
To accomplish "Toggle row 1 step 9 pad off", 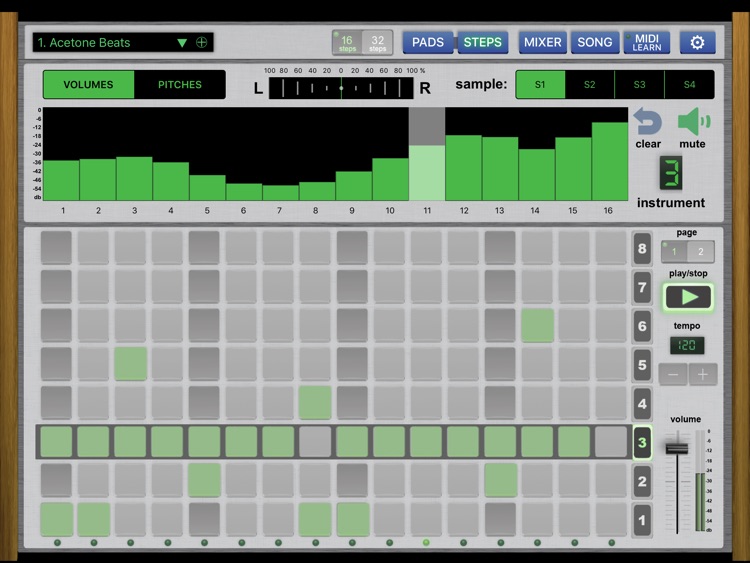I will coord(353,519).
